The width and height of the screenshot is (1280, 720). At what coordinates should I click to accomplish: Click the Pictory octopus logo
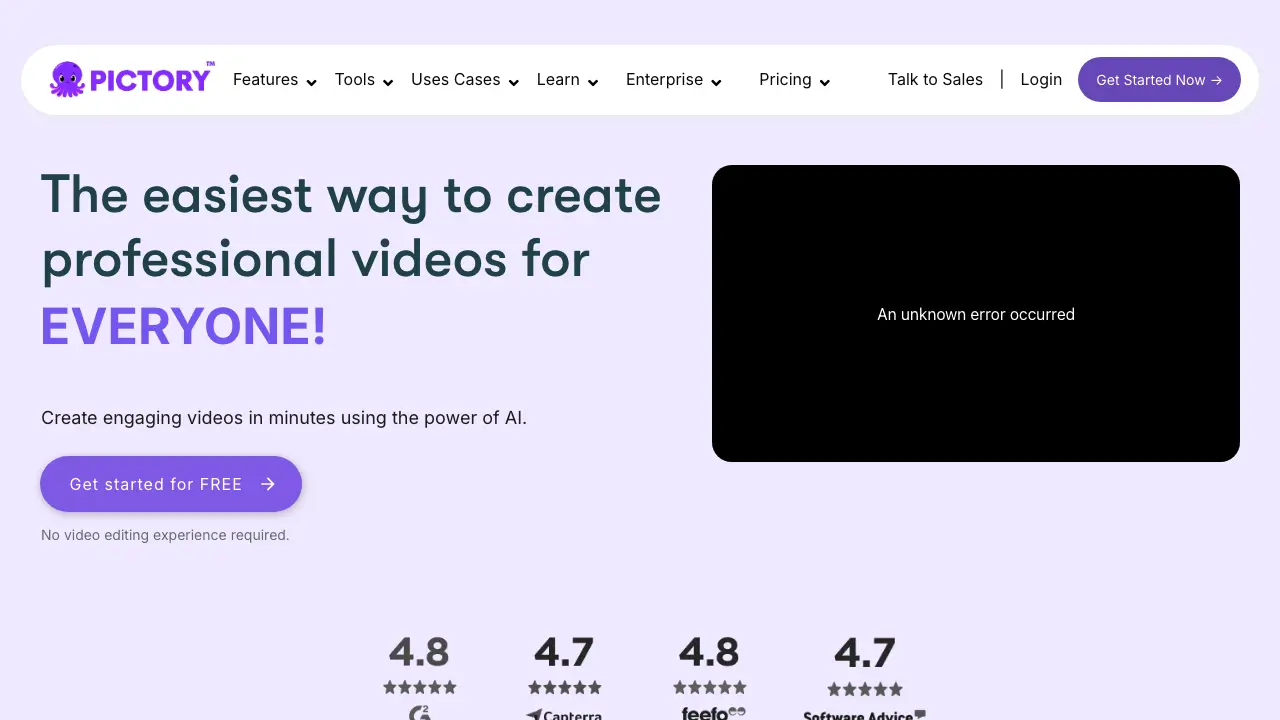tap(68, 79)
